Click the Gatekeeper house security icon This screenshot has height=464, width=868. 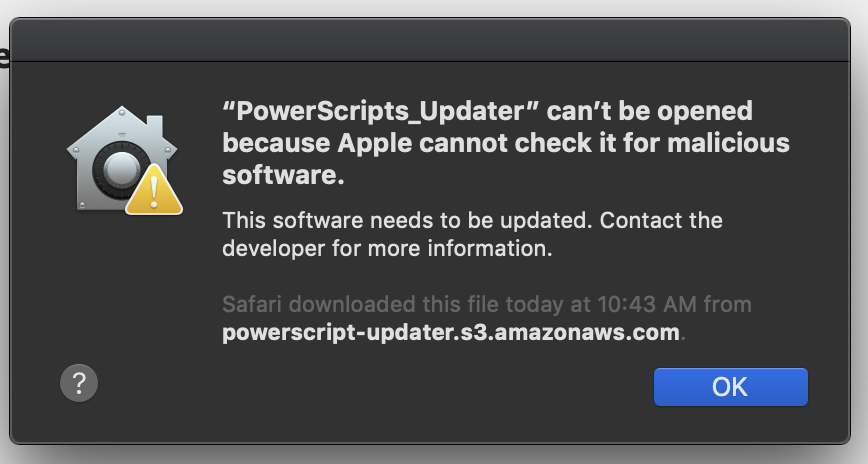[x=125, y=159]
